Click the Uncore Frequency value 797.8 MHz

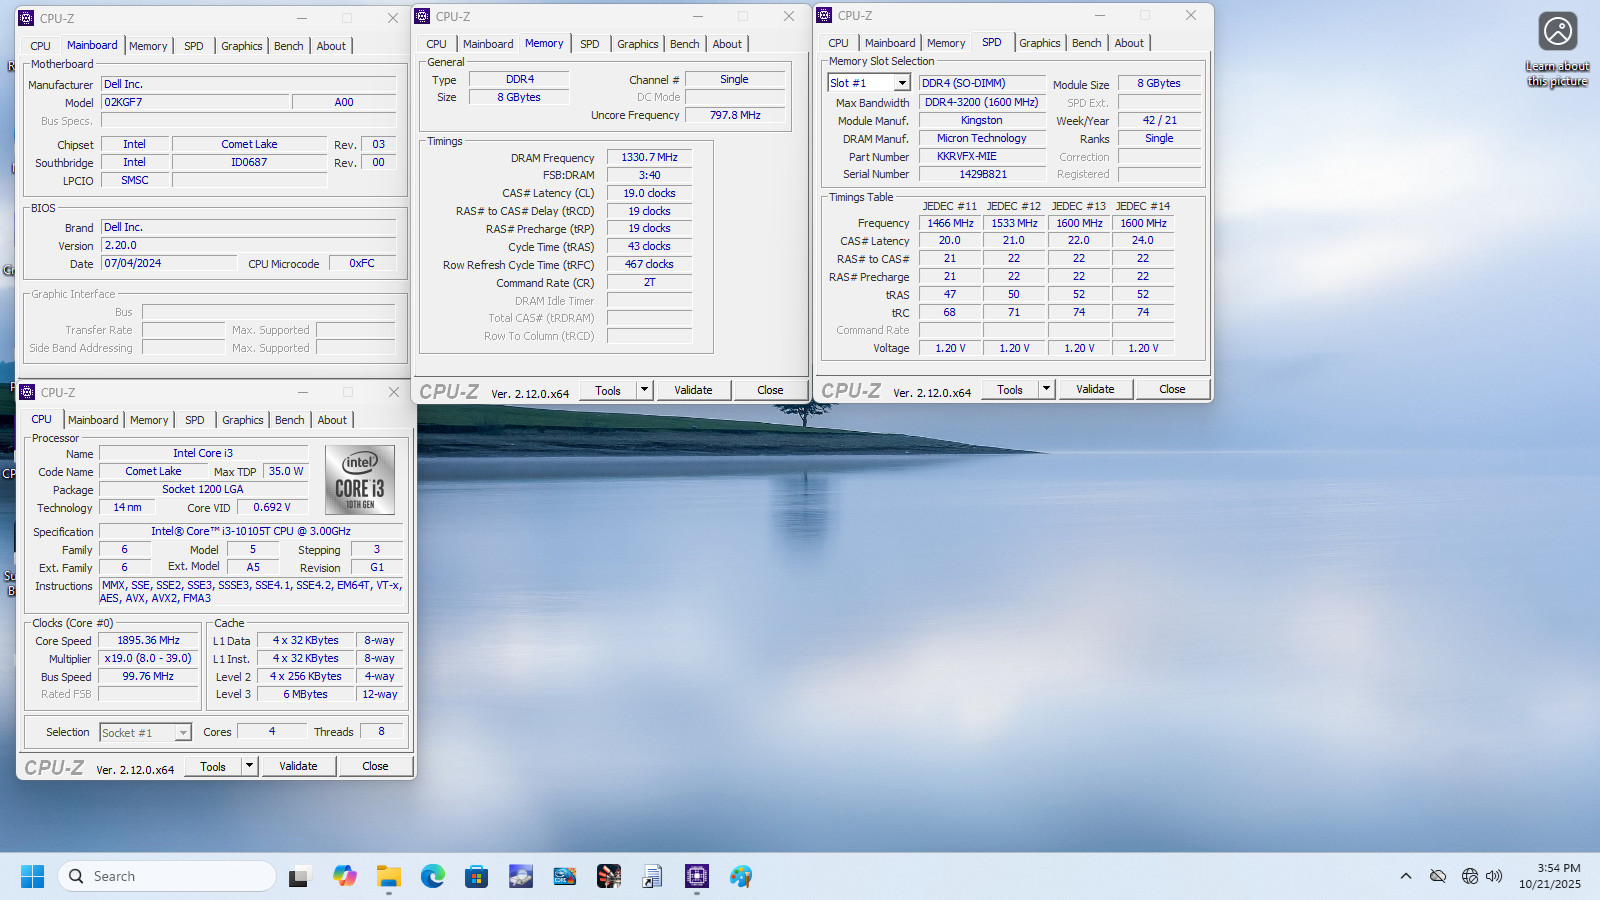pyautogui.click(x=735, y=115)
